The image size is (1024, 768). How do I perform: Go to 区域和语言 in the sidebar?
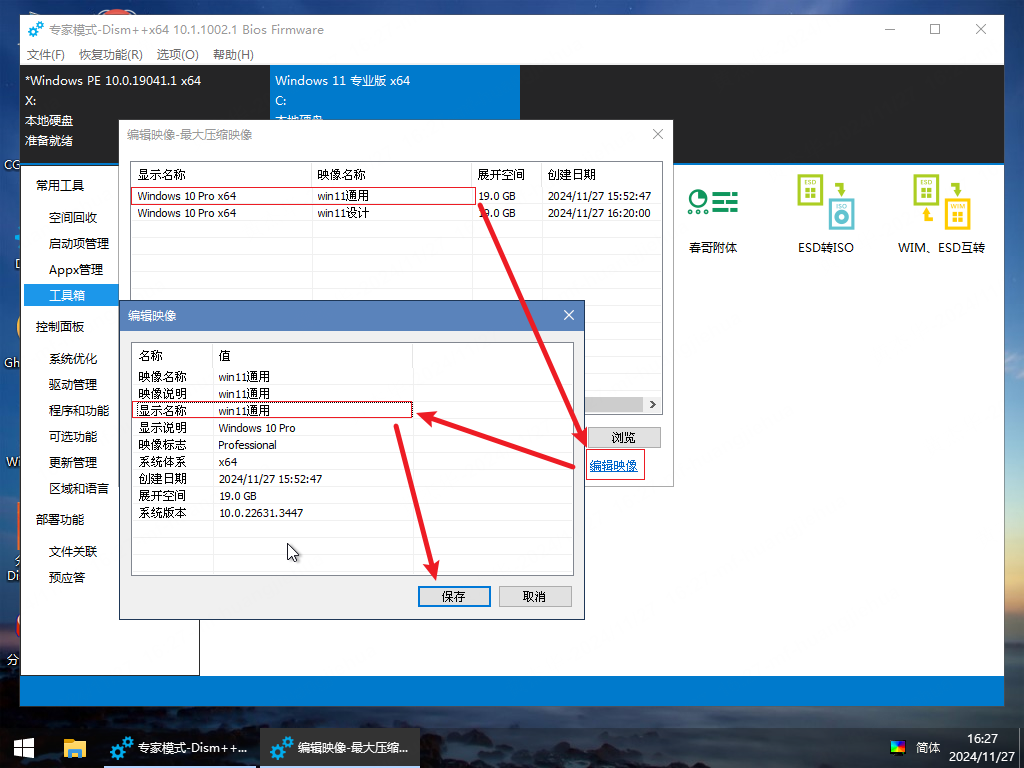point(78,488)
